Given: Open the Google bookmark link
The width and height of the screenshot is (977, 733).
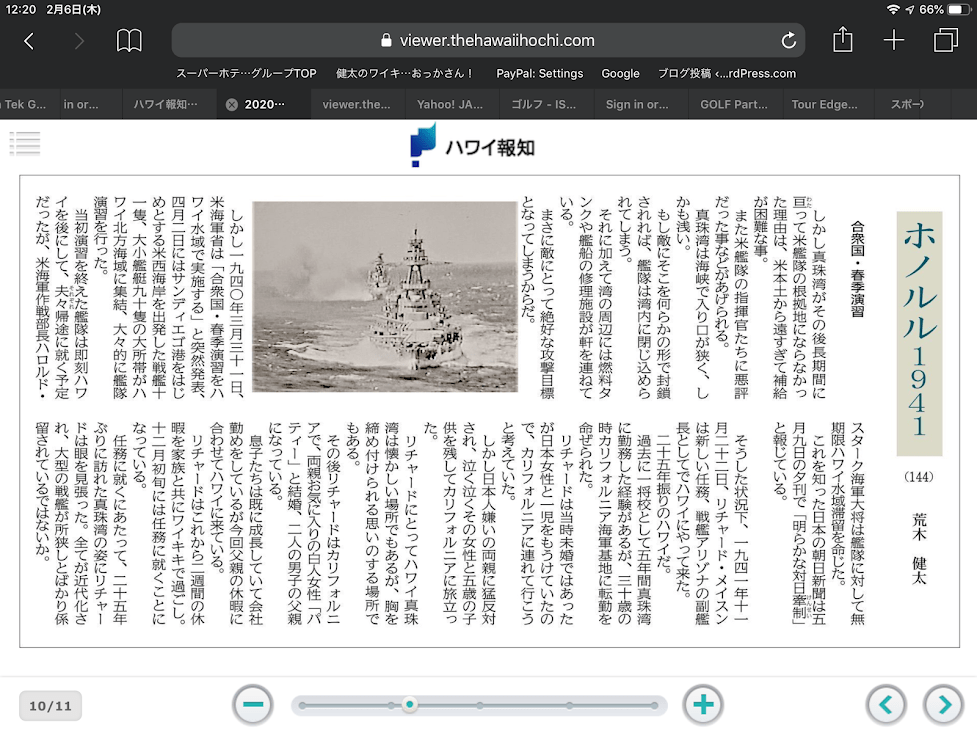Looking at the screenshot, I should point(620,73).
